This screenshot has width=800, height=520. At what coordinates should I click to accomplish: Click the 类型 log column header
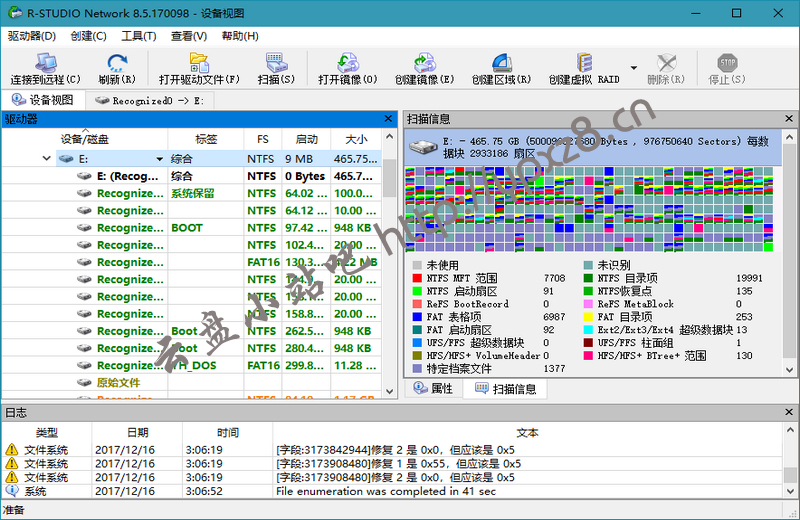(46, 433)
